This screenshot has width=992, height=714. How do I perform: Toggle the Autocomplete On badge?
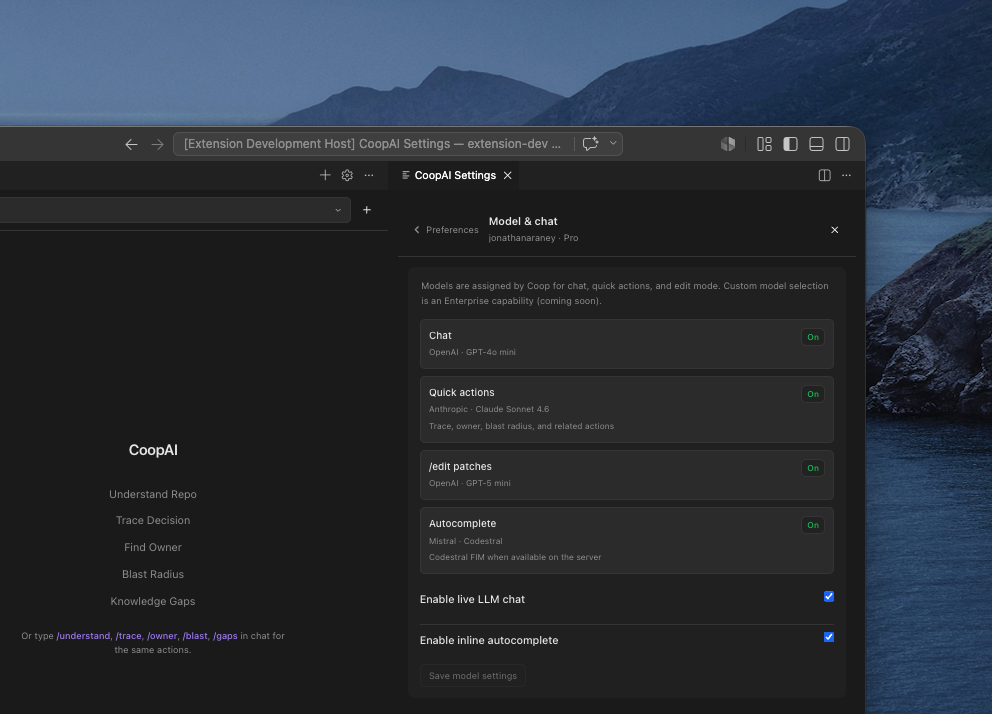(x=813, y=525)
